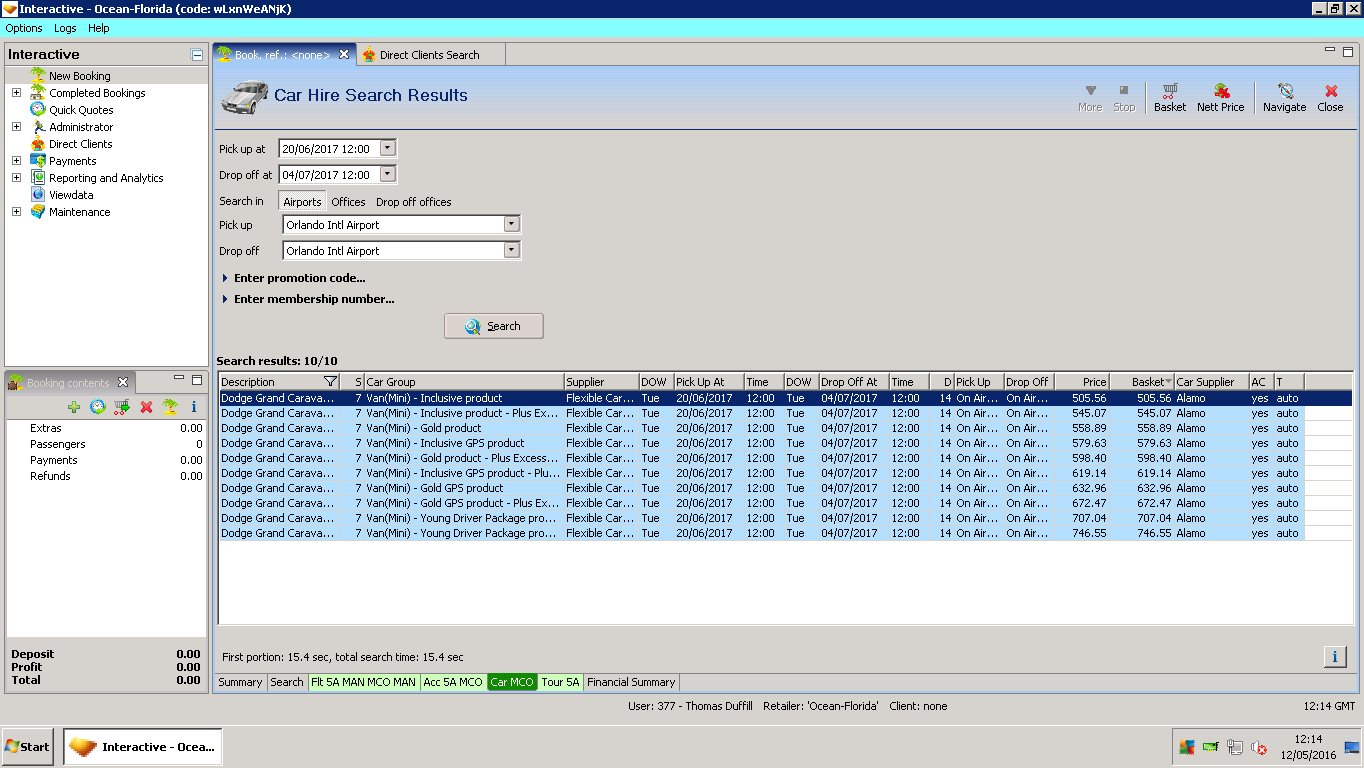The width and height of the screenshot is (1364, 768).
Task: Switch Search in option to Offices
Action: 348,202
